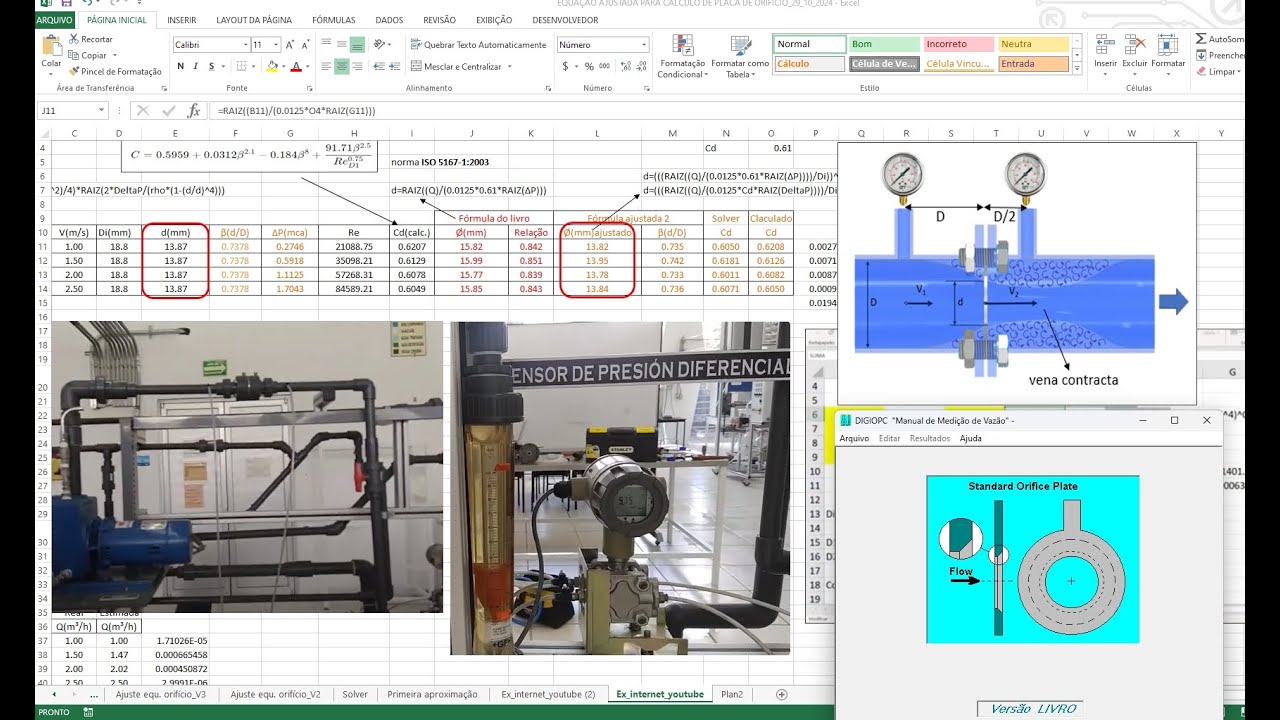Decrease the cell indent
Image resolution: width=1280 pixels, height=720 pixels.
click(377, 66)
